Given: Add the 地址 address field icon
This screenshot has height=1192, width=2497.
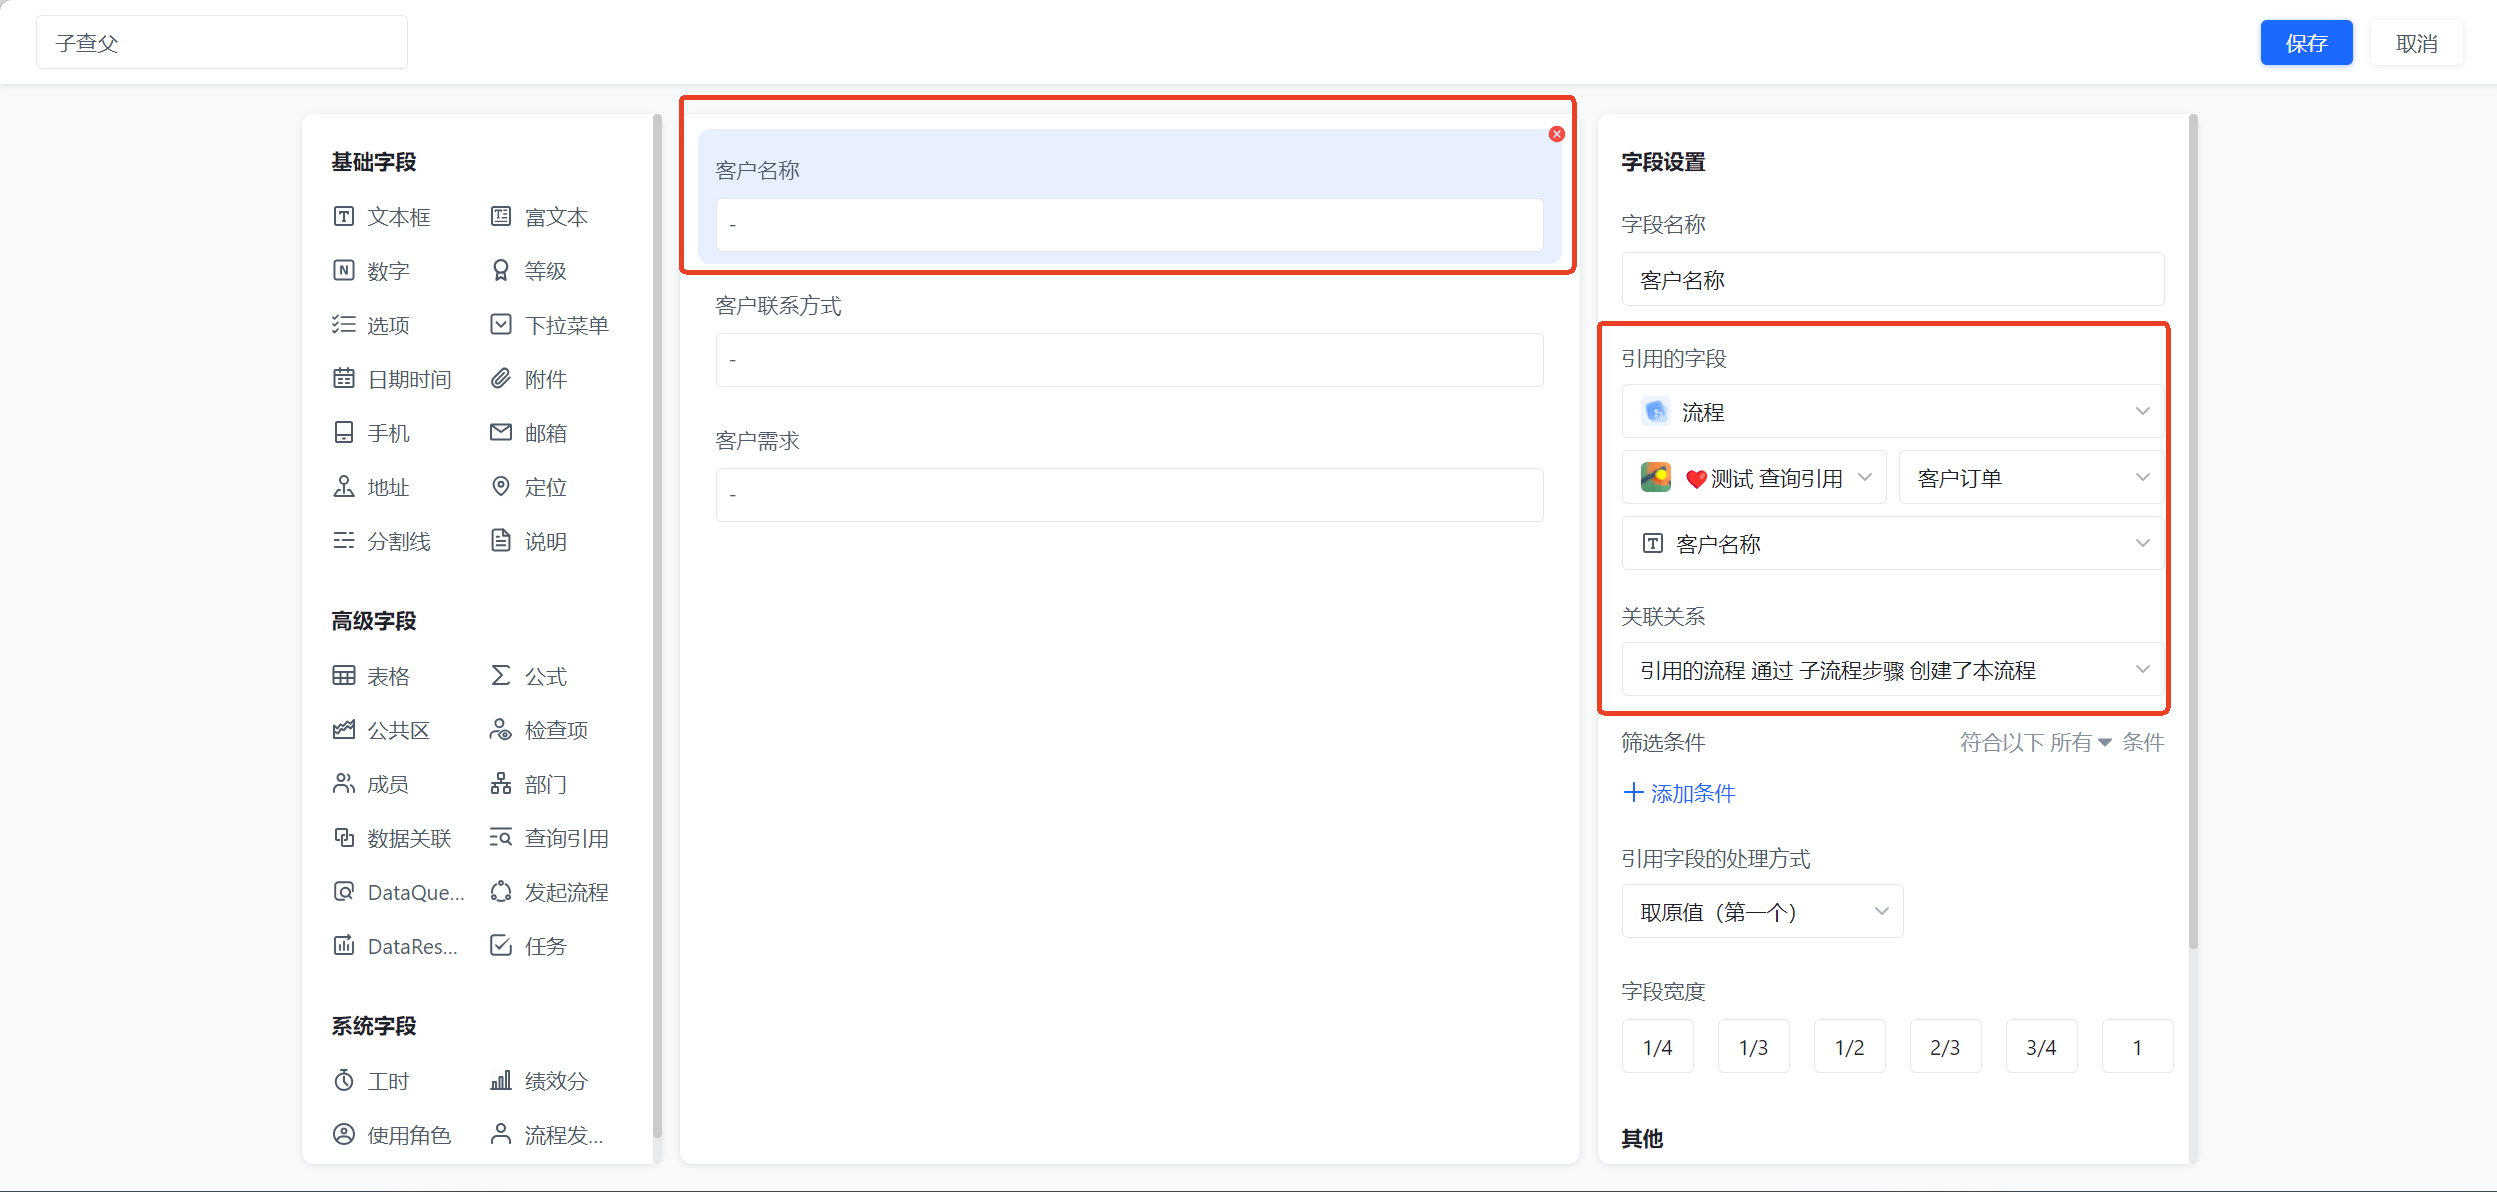Looking at the screenshot, I should pos(344,487).
